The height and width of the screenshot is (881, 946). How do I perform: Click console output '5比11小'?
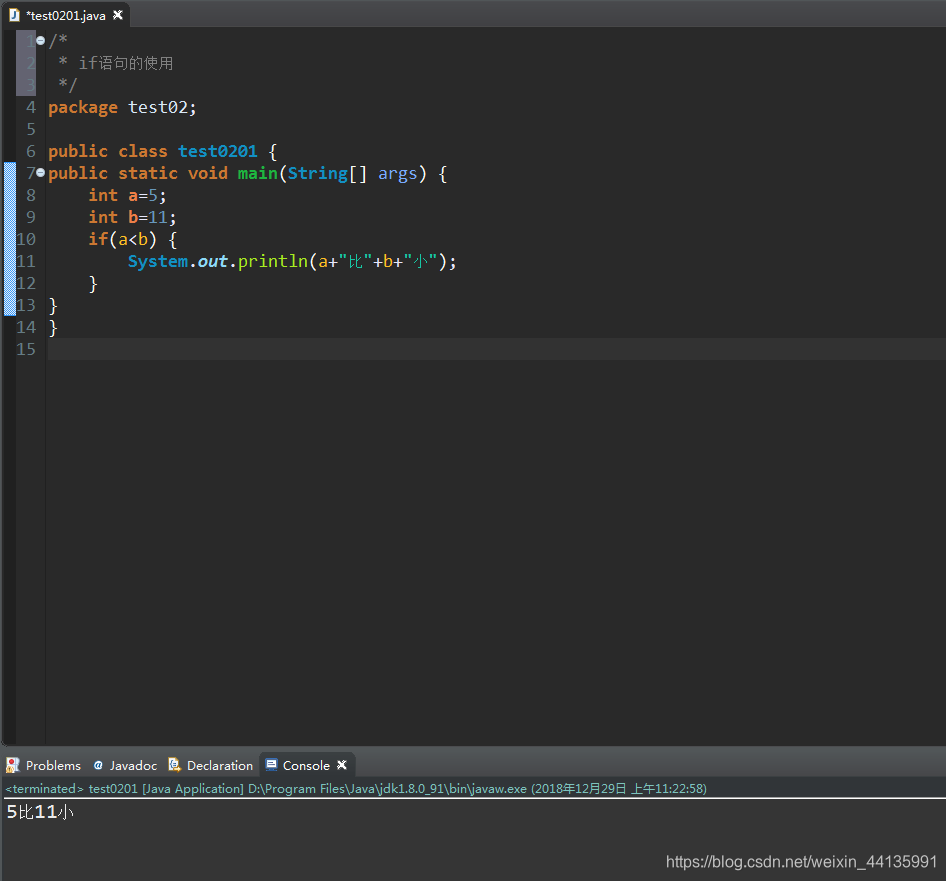40,812
